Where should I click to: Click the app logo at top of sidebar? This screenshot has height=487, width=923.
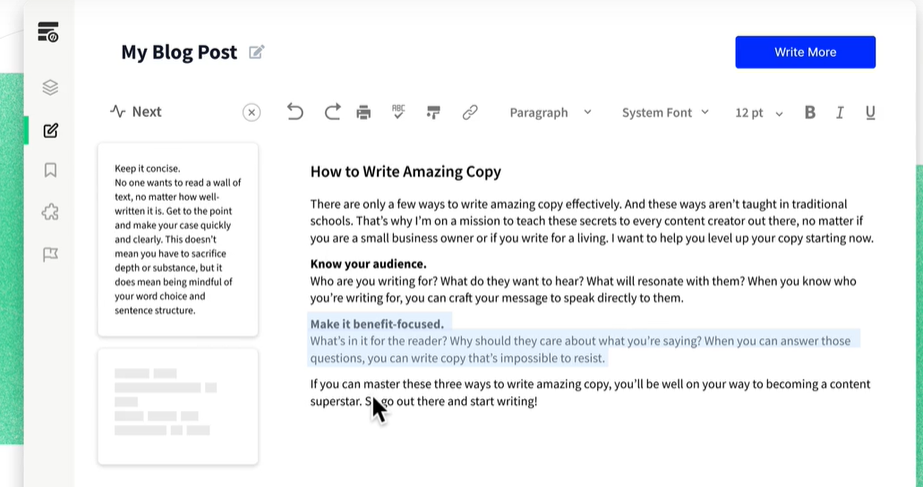[x=48, y=31]
